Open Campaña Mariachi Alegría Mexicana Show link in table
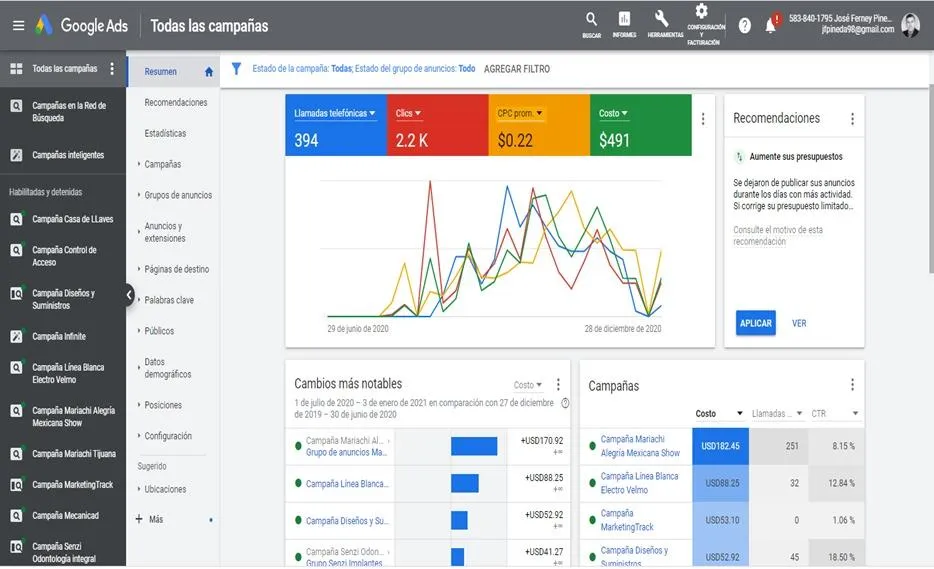Image resolution: width=934 pixels, height=569 pixels. (640, 446)
